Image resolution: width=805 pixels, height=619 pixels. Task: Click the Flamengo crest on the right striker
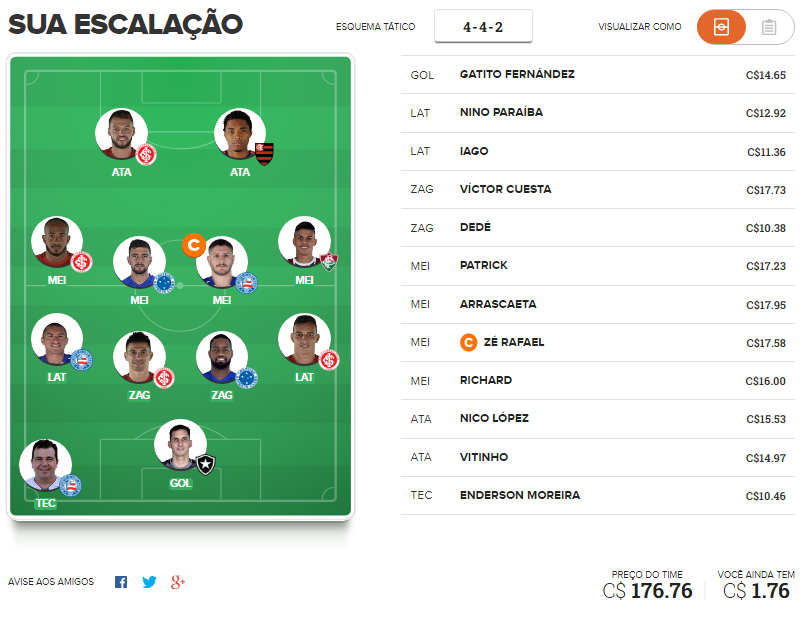pyautogui.click(x=264, y=153)
